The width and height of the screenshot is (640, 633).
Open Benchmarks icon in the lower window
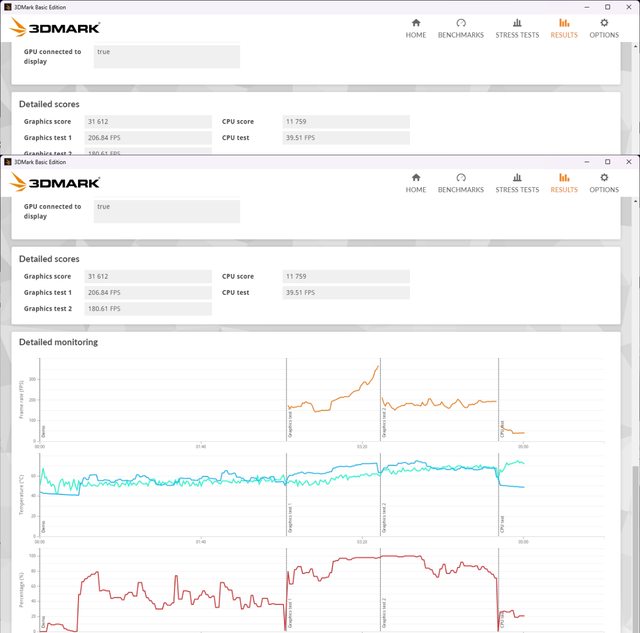(460, 182)
